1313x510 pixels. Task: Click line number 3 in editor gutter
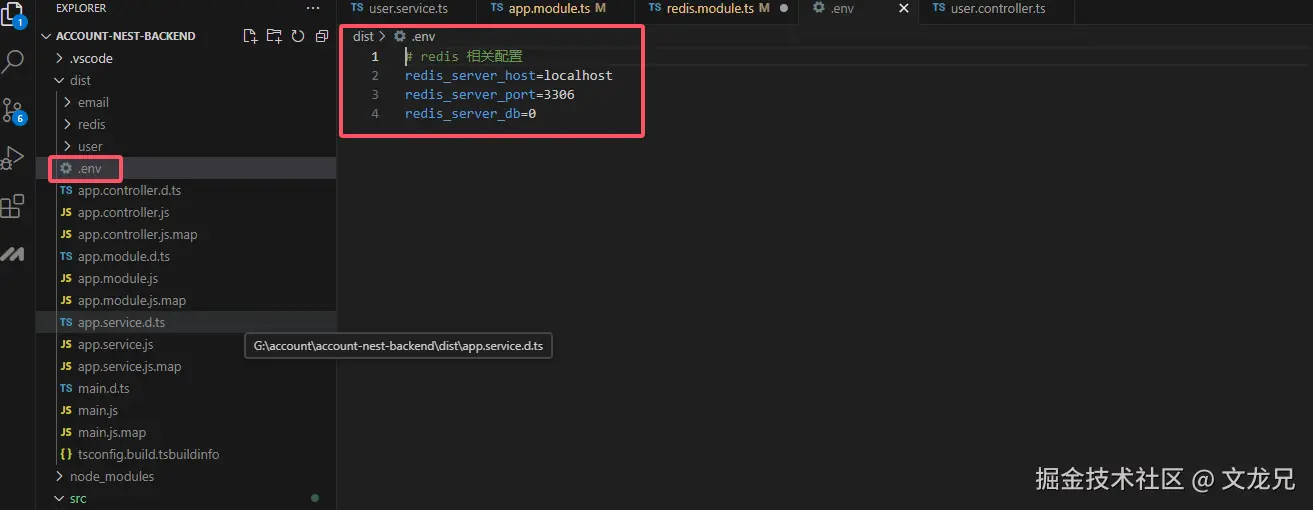[375, 94]
